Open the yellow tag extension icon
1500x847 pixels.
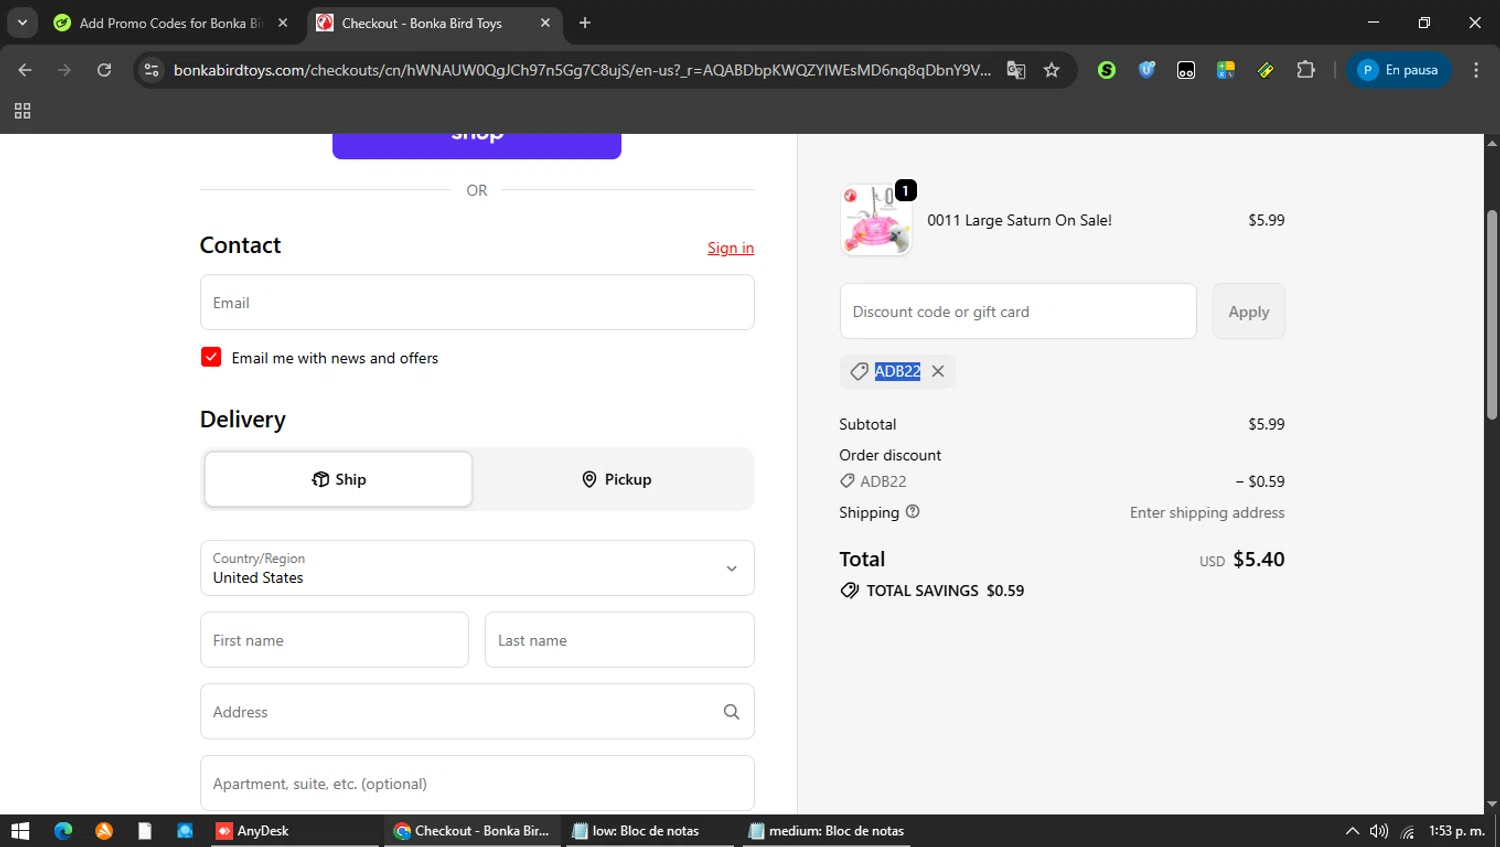[1266, 70]
